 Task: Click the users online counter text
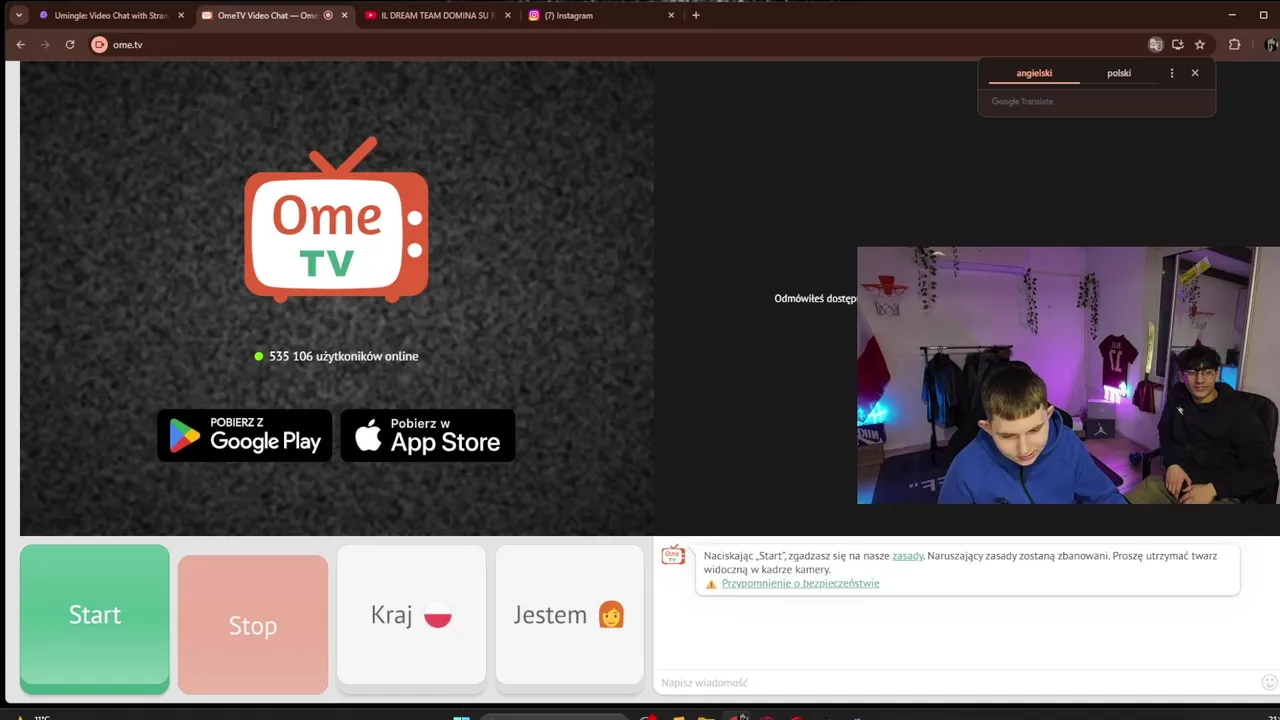pyautogui.click(x=343, y=356)
